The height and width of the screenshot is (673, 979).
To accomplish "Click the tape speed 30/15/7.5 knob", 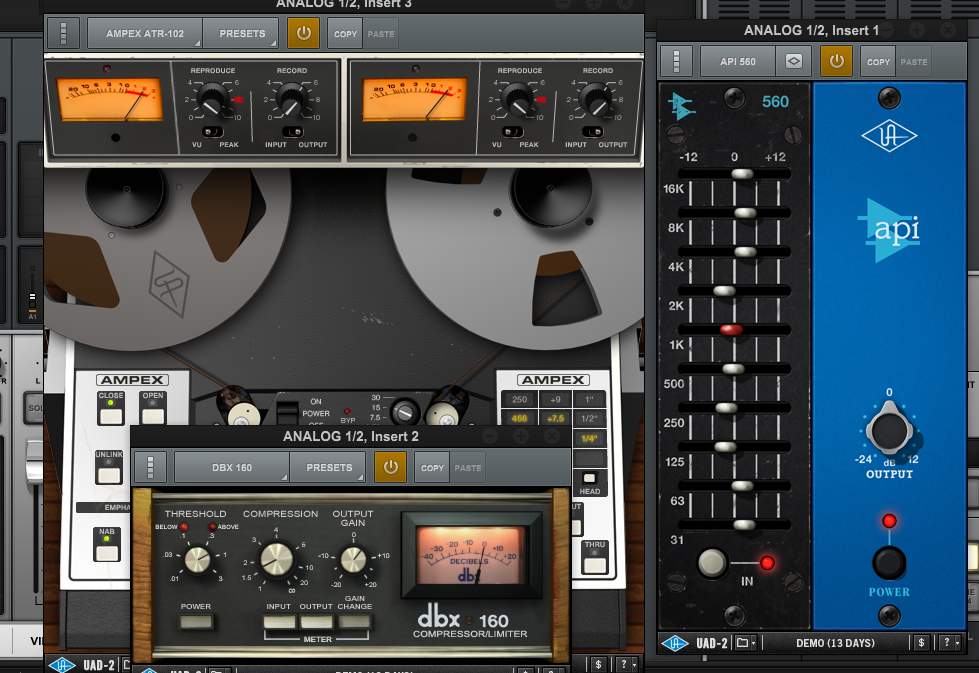I will click(405, 412).
